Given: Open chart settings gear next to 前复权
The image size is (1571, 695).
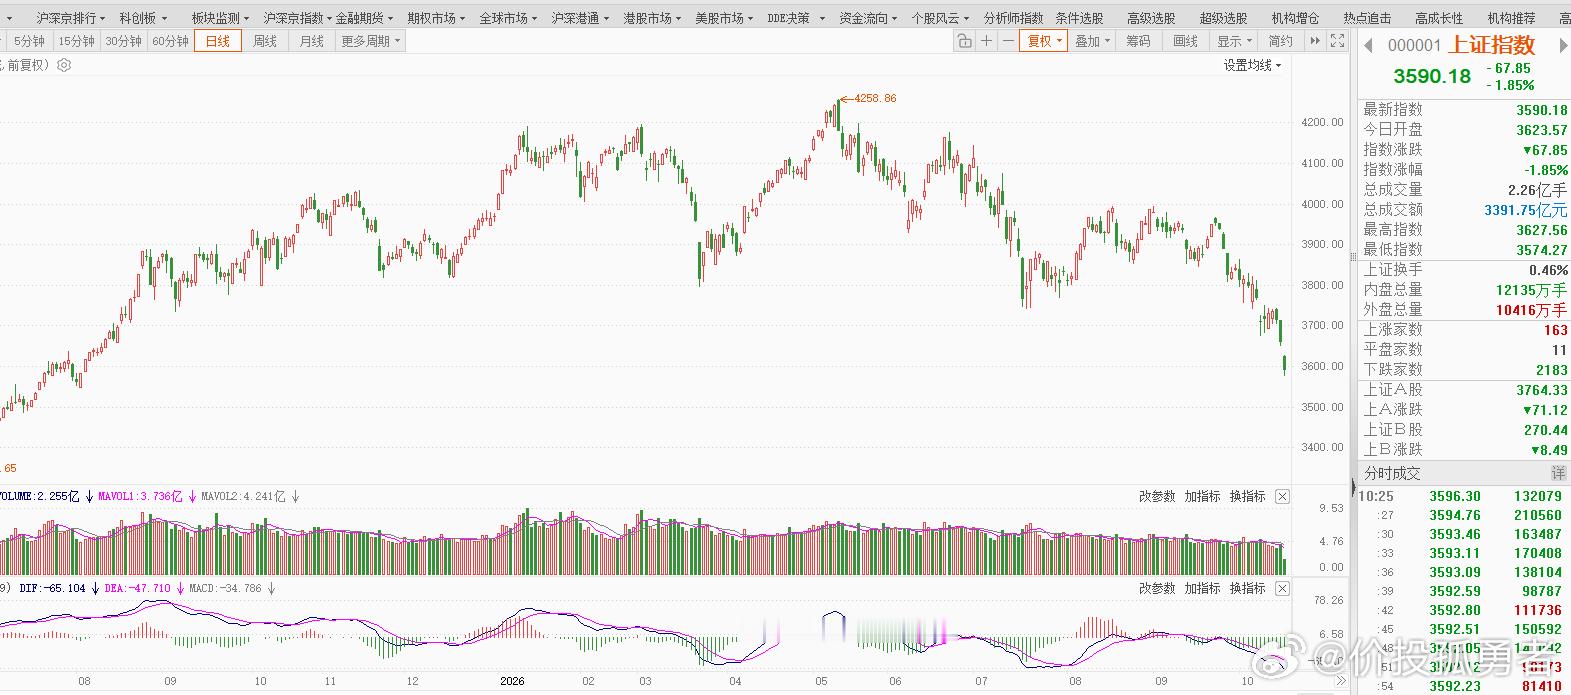Looking at the screenshot, I should coord(64,65).
